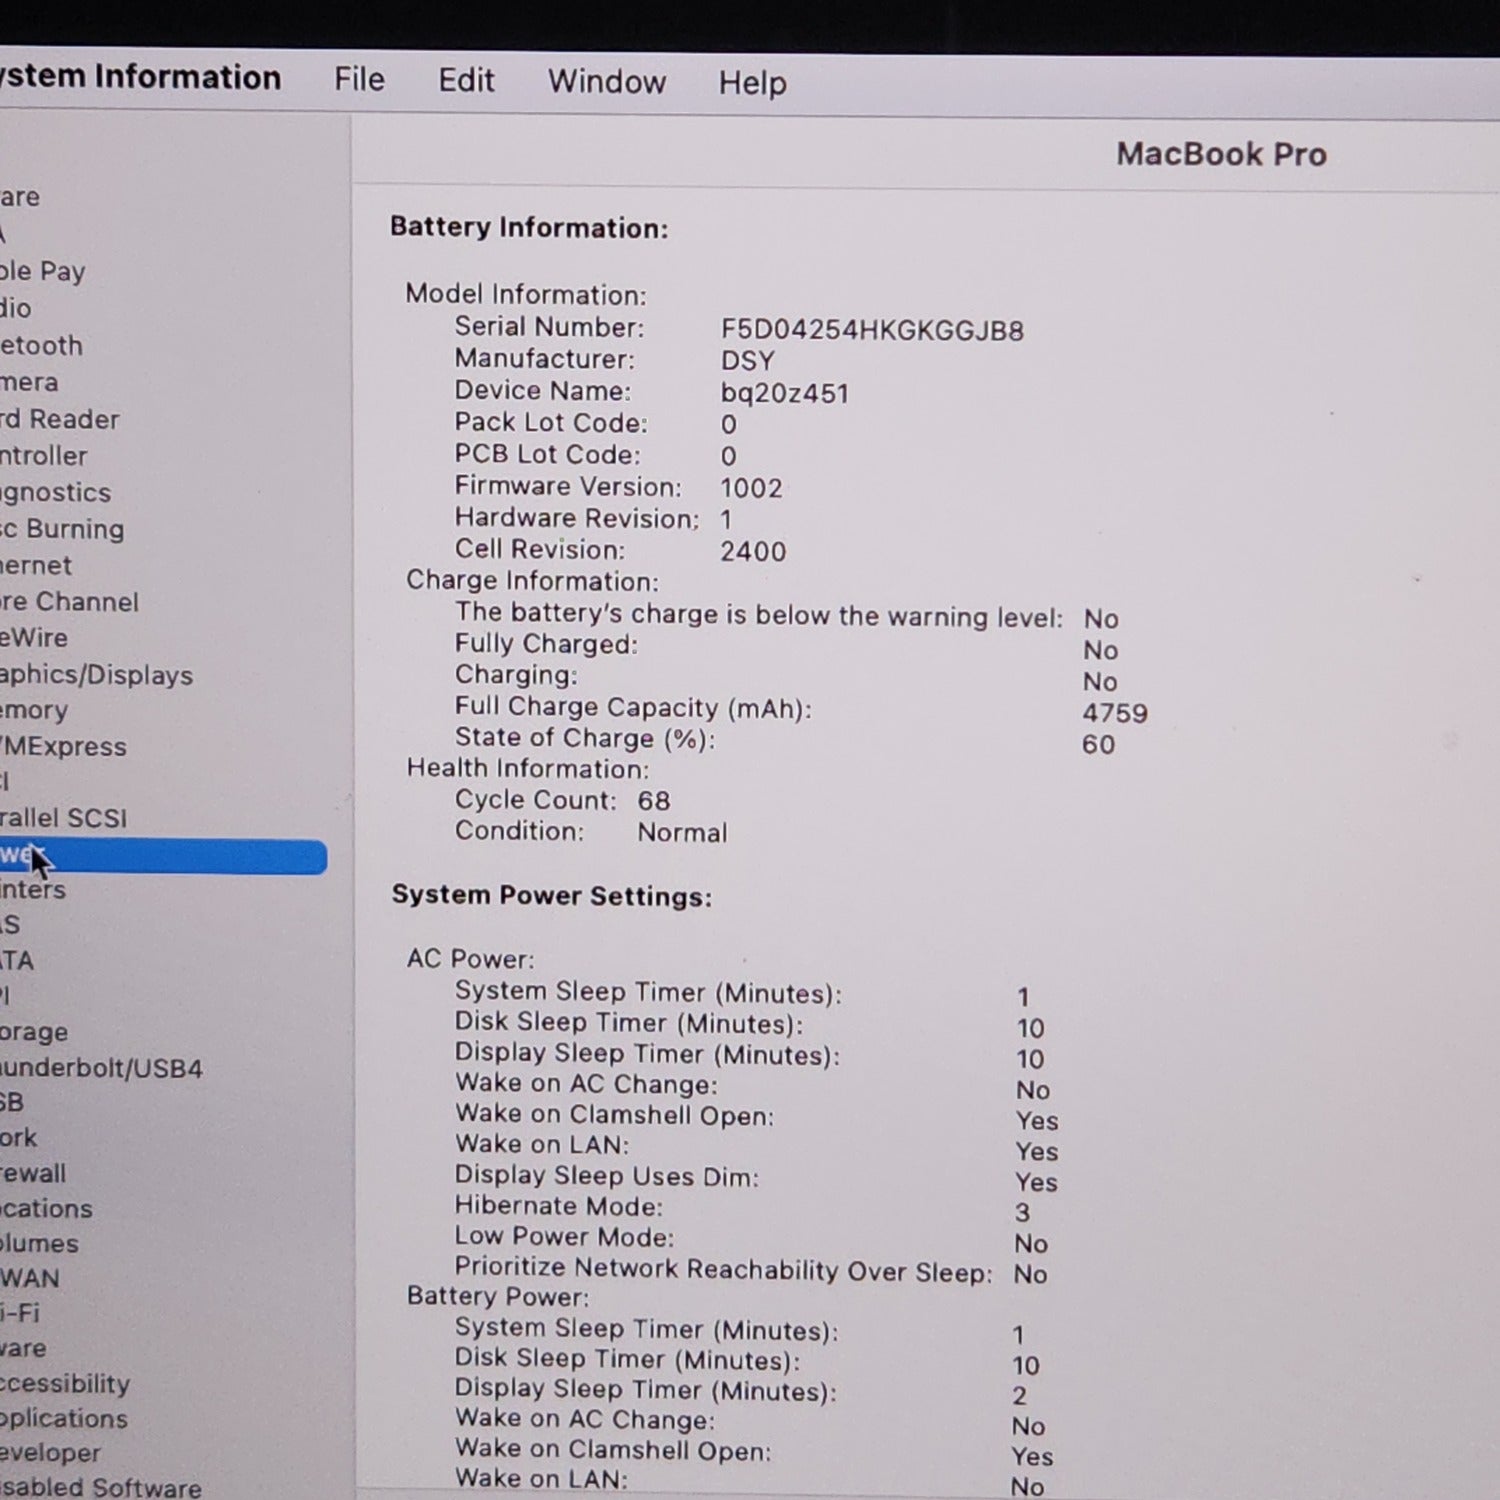Open the Edit menu

tap(466, 81)
